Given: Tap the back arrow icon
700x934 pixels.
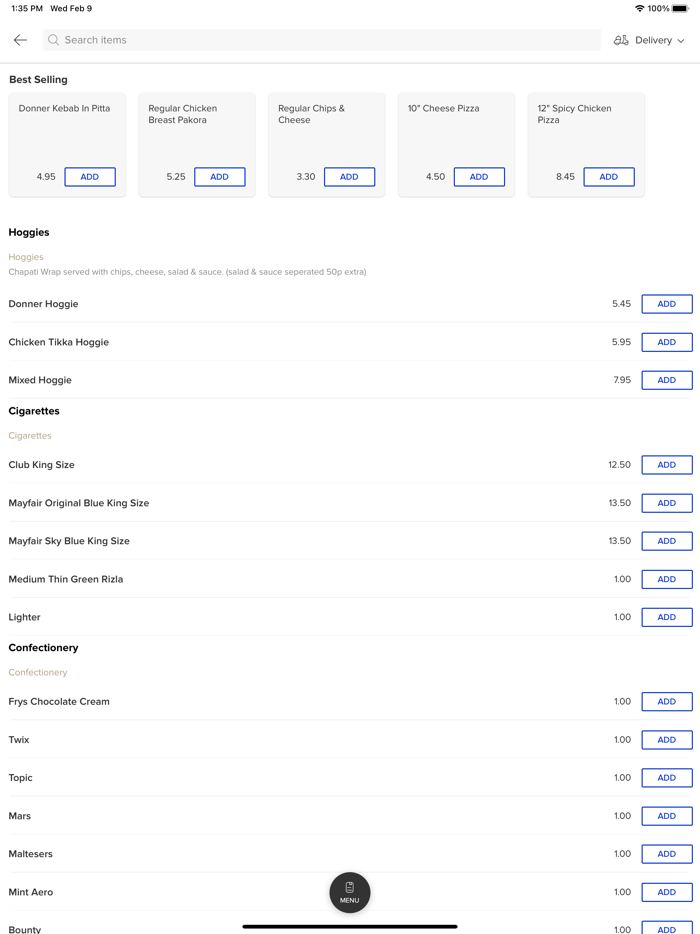Looking at the screenshot, I should tap(20, 40).
